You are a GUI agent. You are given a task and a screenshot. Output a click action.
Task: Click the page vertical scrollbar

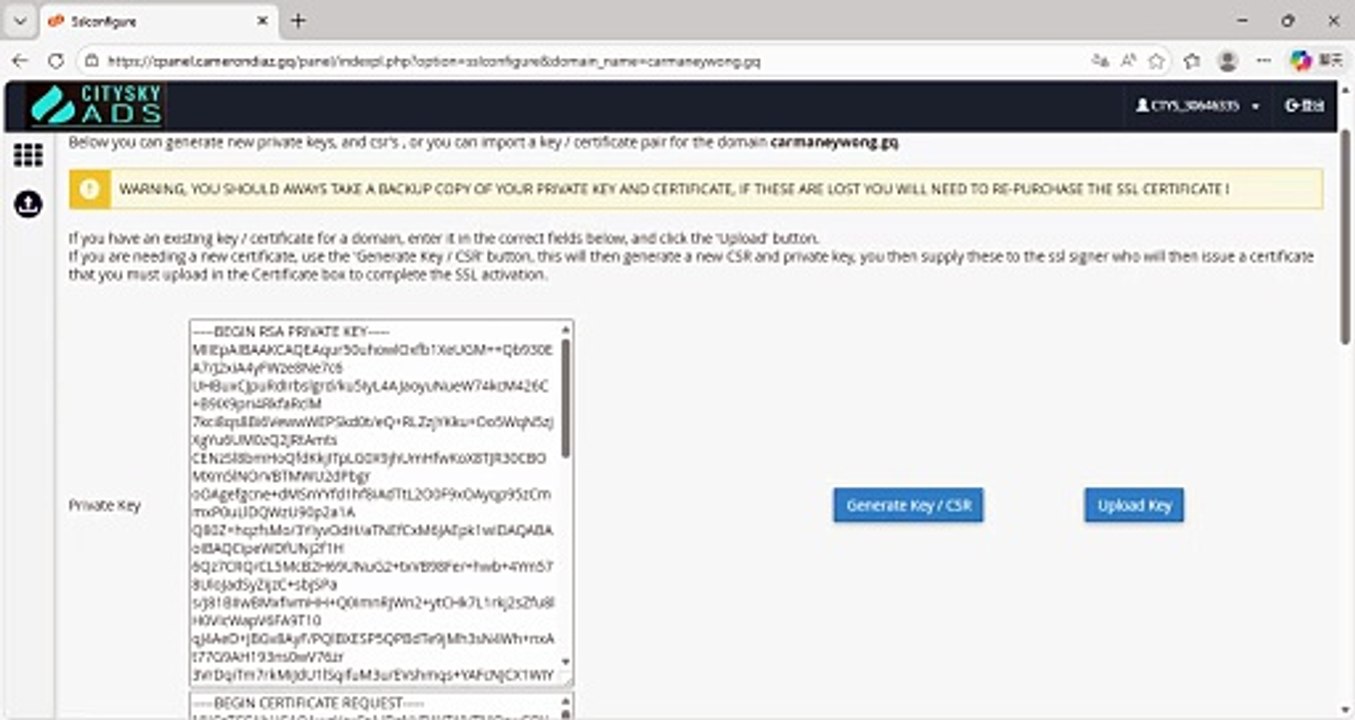(1345, 237)
